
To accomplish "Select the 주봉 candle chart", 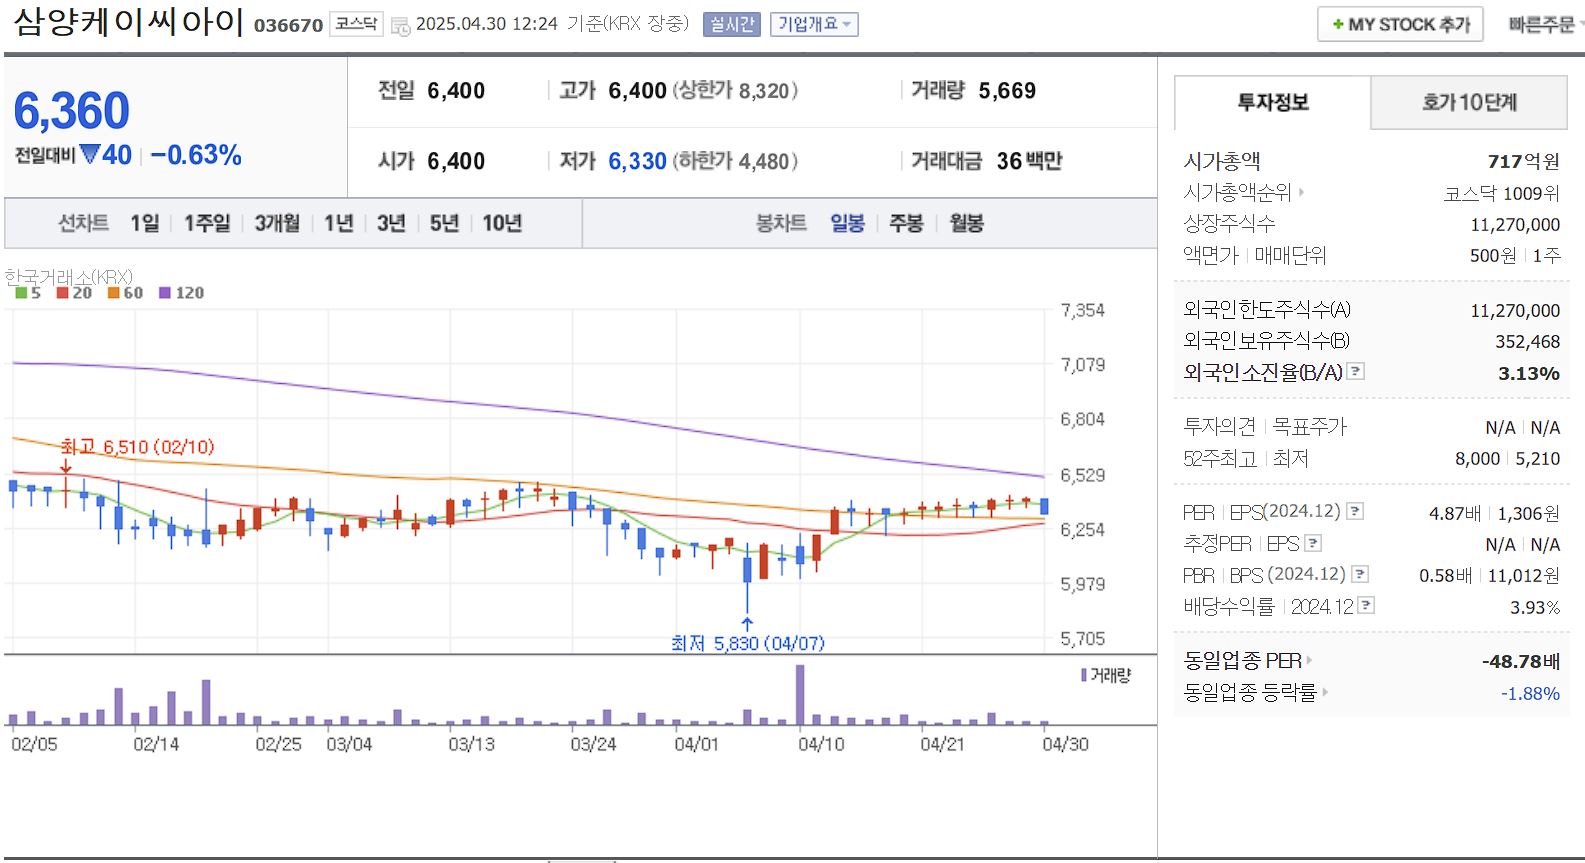I will (906, 223).
